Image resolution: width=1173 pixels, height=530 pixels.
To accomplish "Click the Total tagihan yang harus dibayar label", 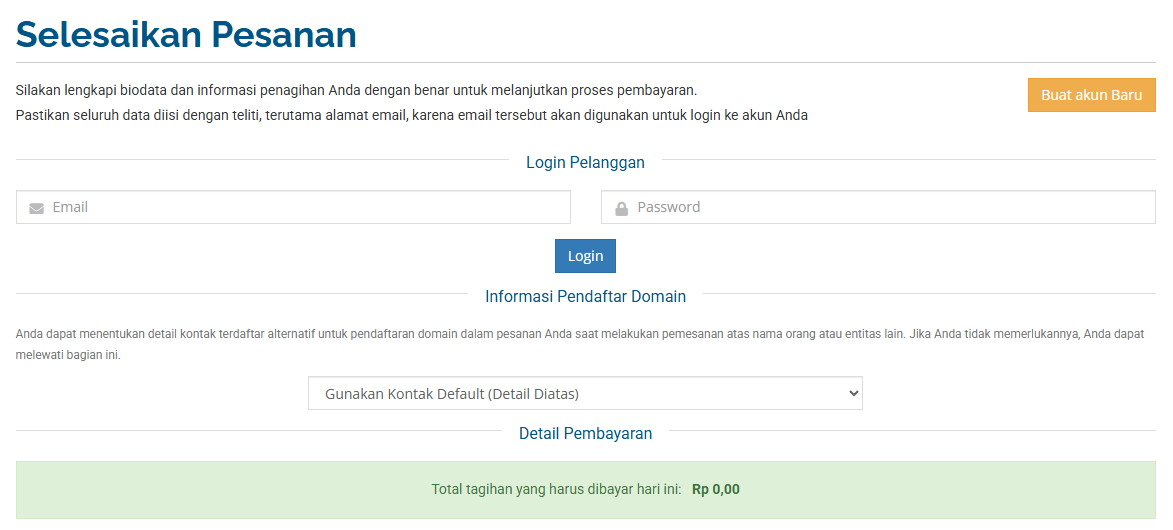I will [x=556, y=489].
